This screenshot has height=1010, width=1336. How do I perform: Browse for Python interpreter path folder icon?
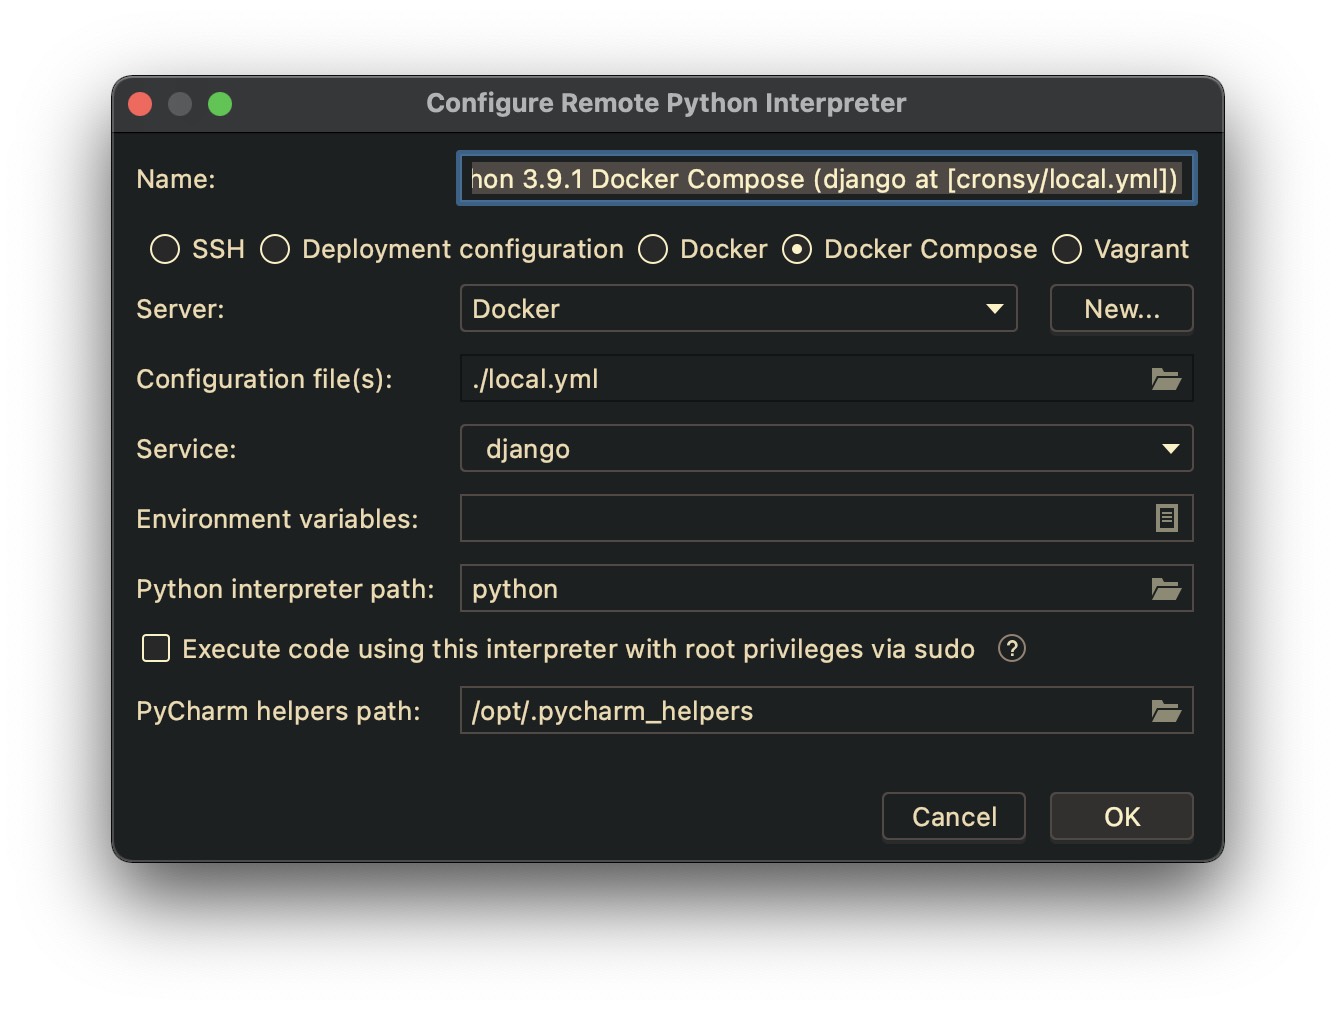(x=1166, y=589)
